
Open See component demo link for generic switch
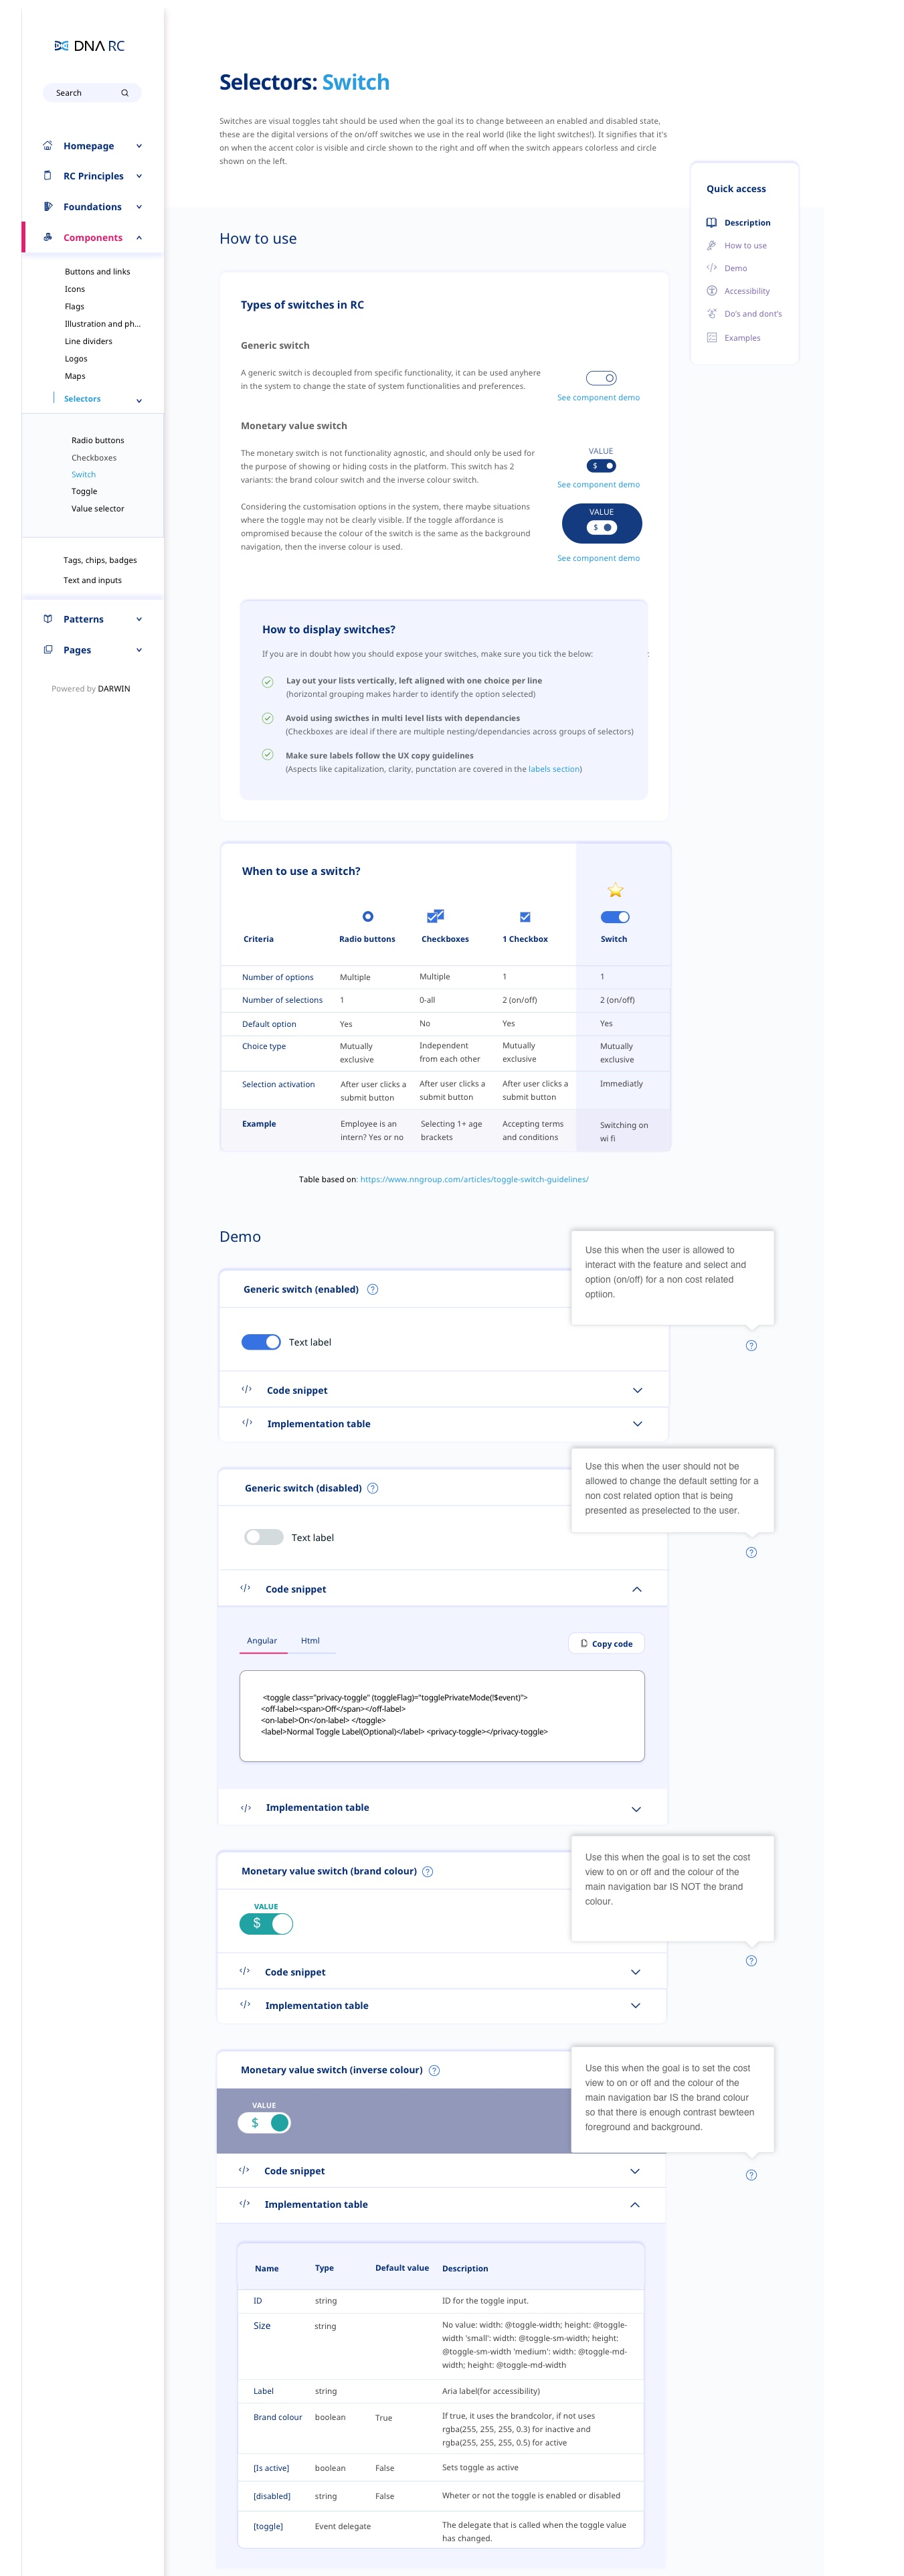(x=598, y=398)
